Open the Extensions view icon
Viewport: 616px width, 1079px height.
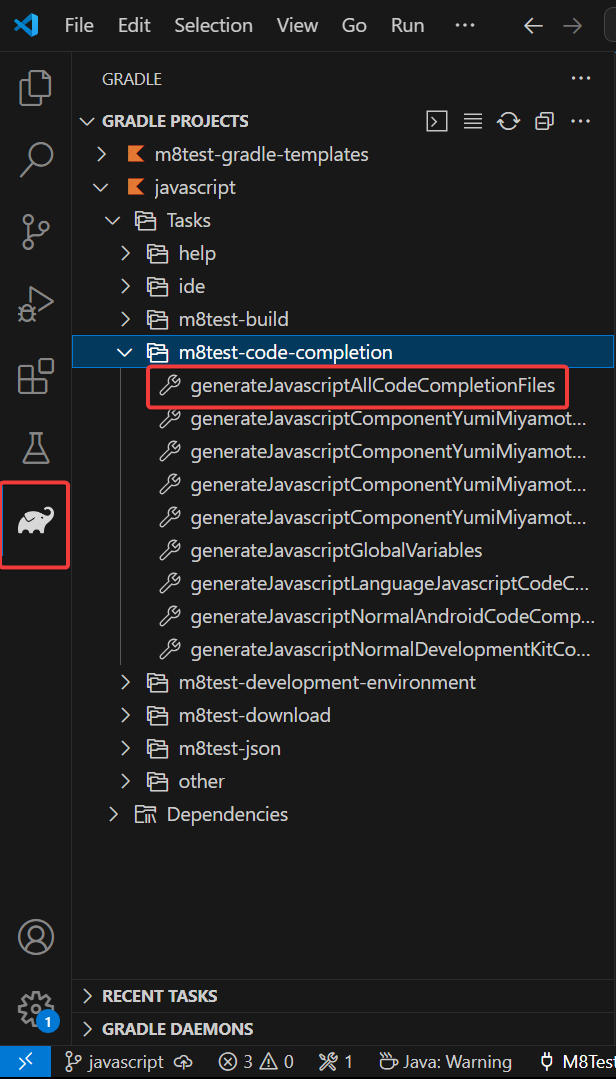click(x=36, y=376)
